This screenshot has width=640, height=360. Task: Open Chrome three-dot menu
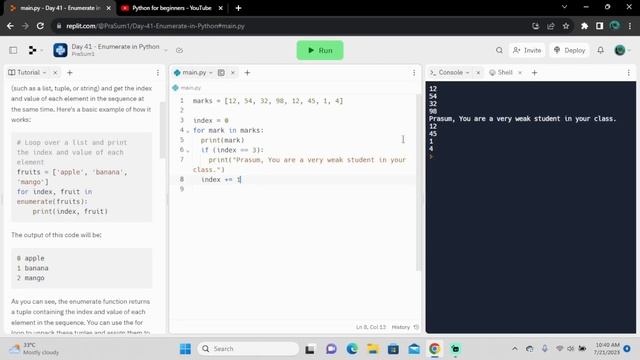[x=630, y=26]
